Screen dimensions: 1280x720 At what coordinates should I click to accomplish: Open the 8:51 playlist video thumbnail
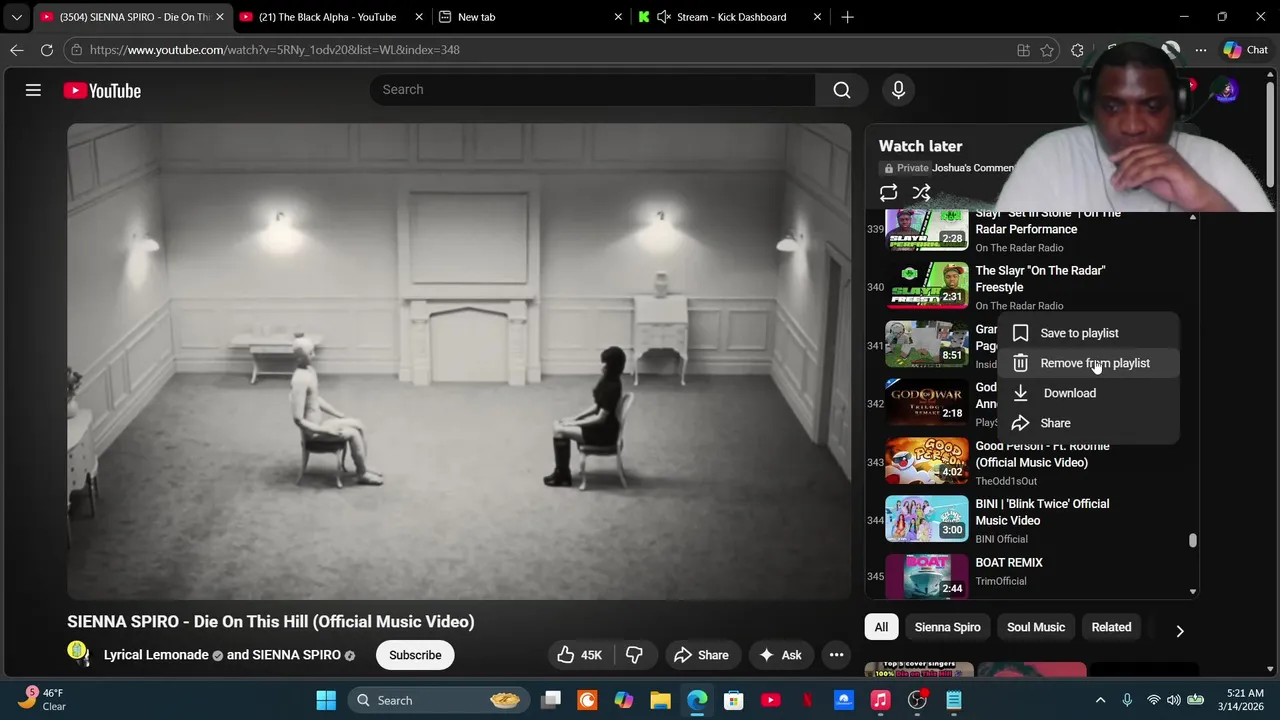click(x=927, y=345)
